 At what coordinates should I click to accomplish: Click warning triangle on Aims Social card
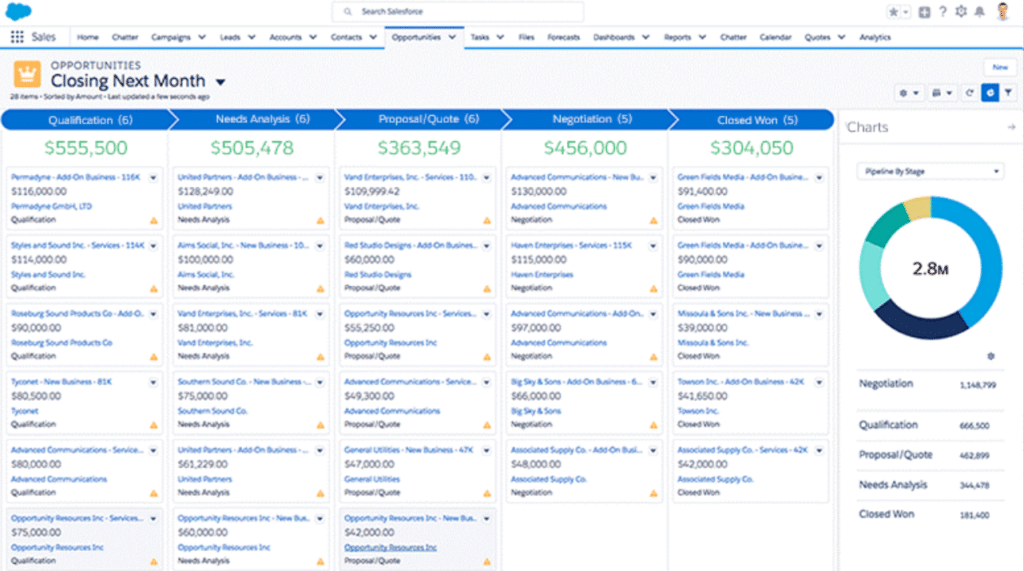(x=320, y=289)
